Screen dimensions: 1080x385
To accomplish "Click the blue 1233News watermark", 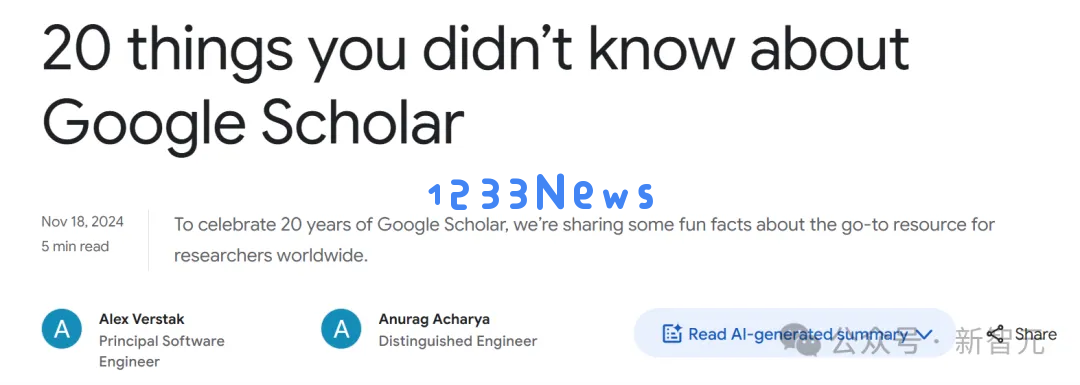I will coord(541,192).
